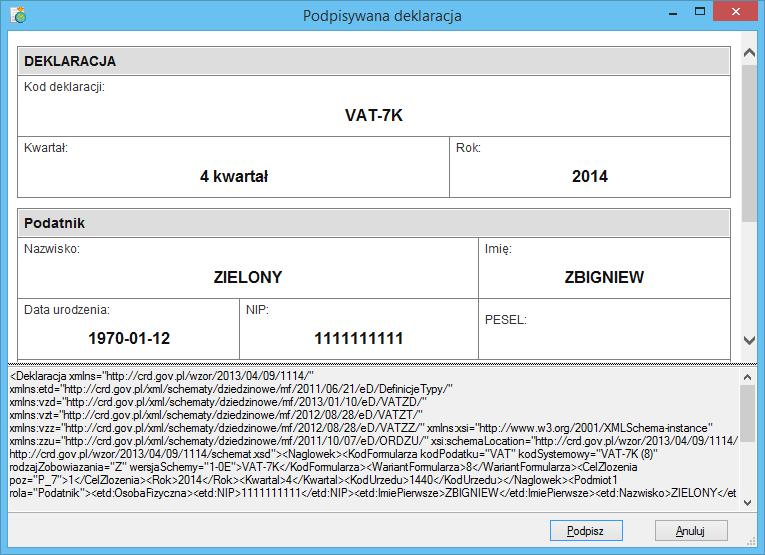
Task: Click the first XML line starting '<Deklaracja xmlns'
Action: pyautogui.click(x=161, y=376)
